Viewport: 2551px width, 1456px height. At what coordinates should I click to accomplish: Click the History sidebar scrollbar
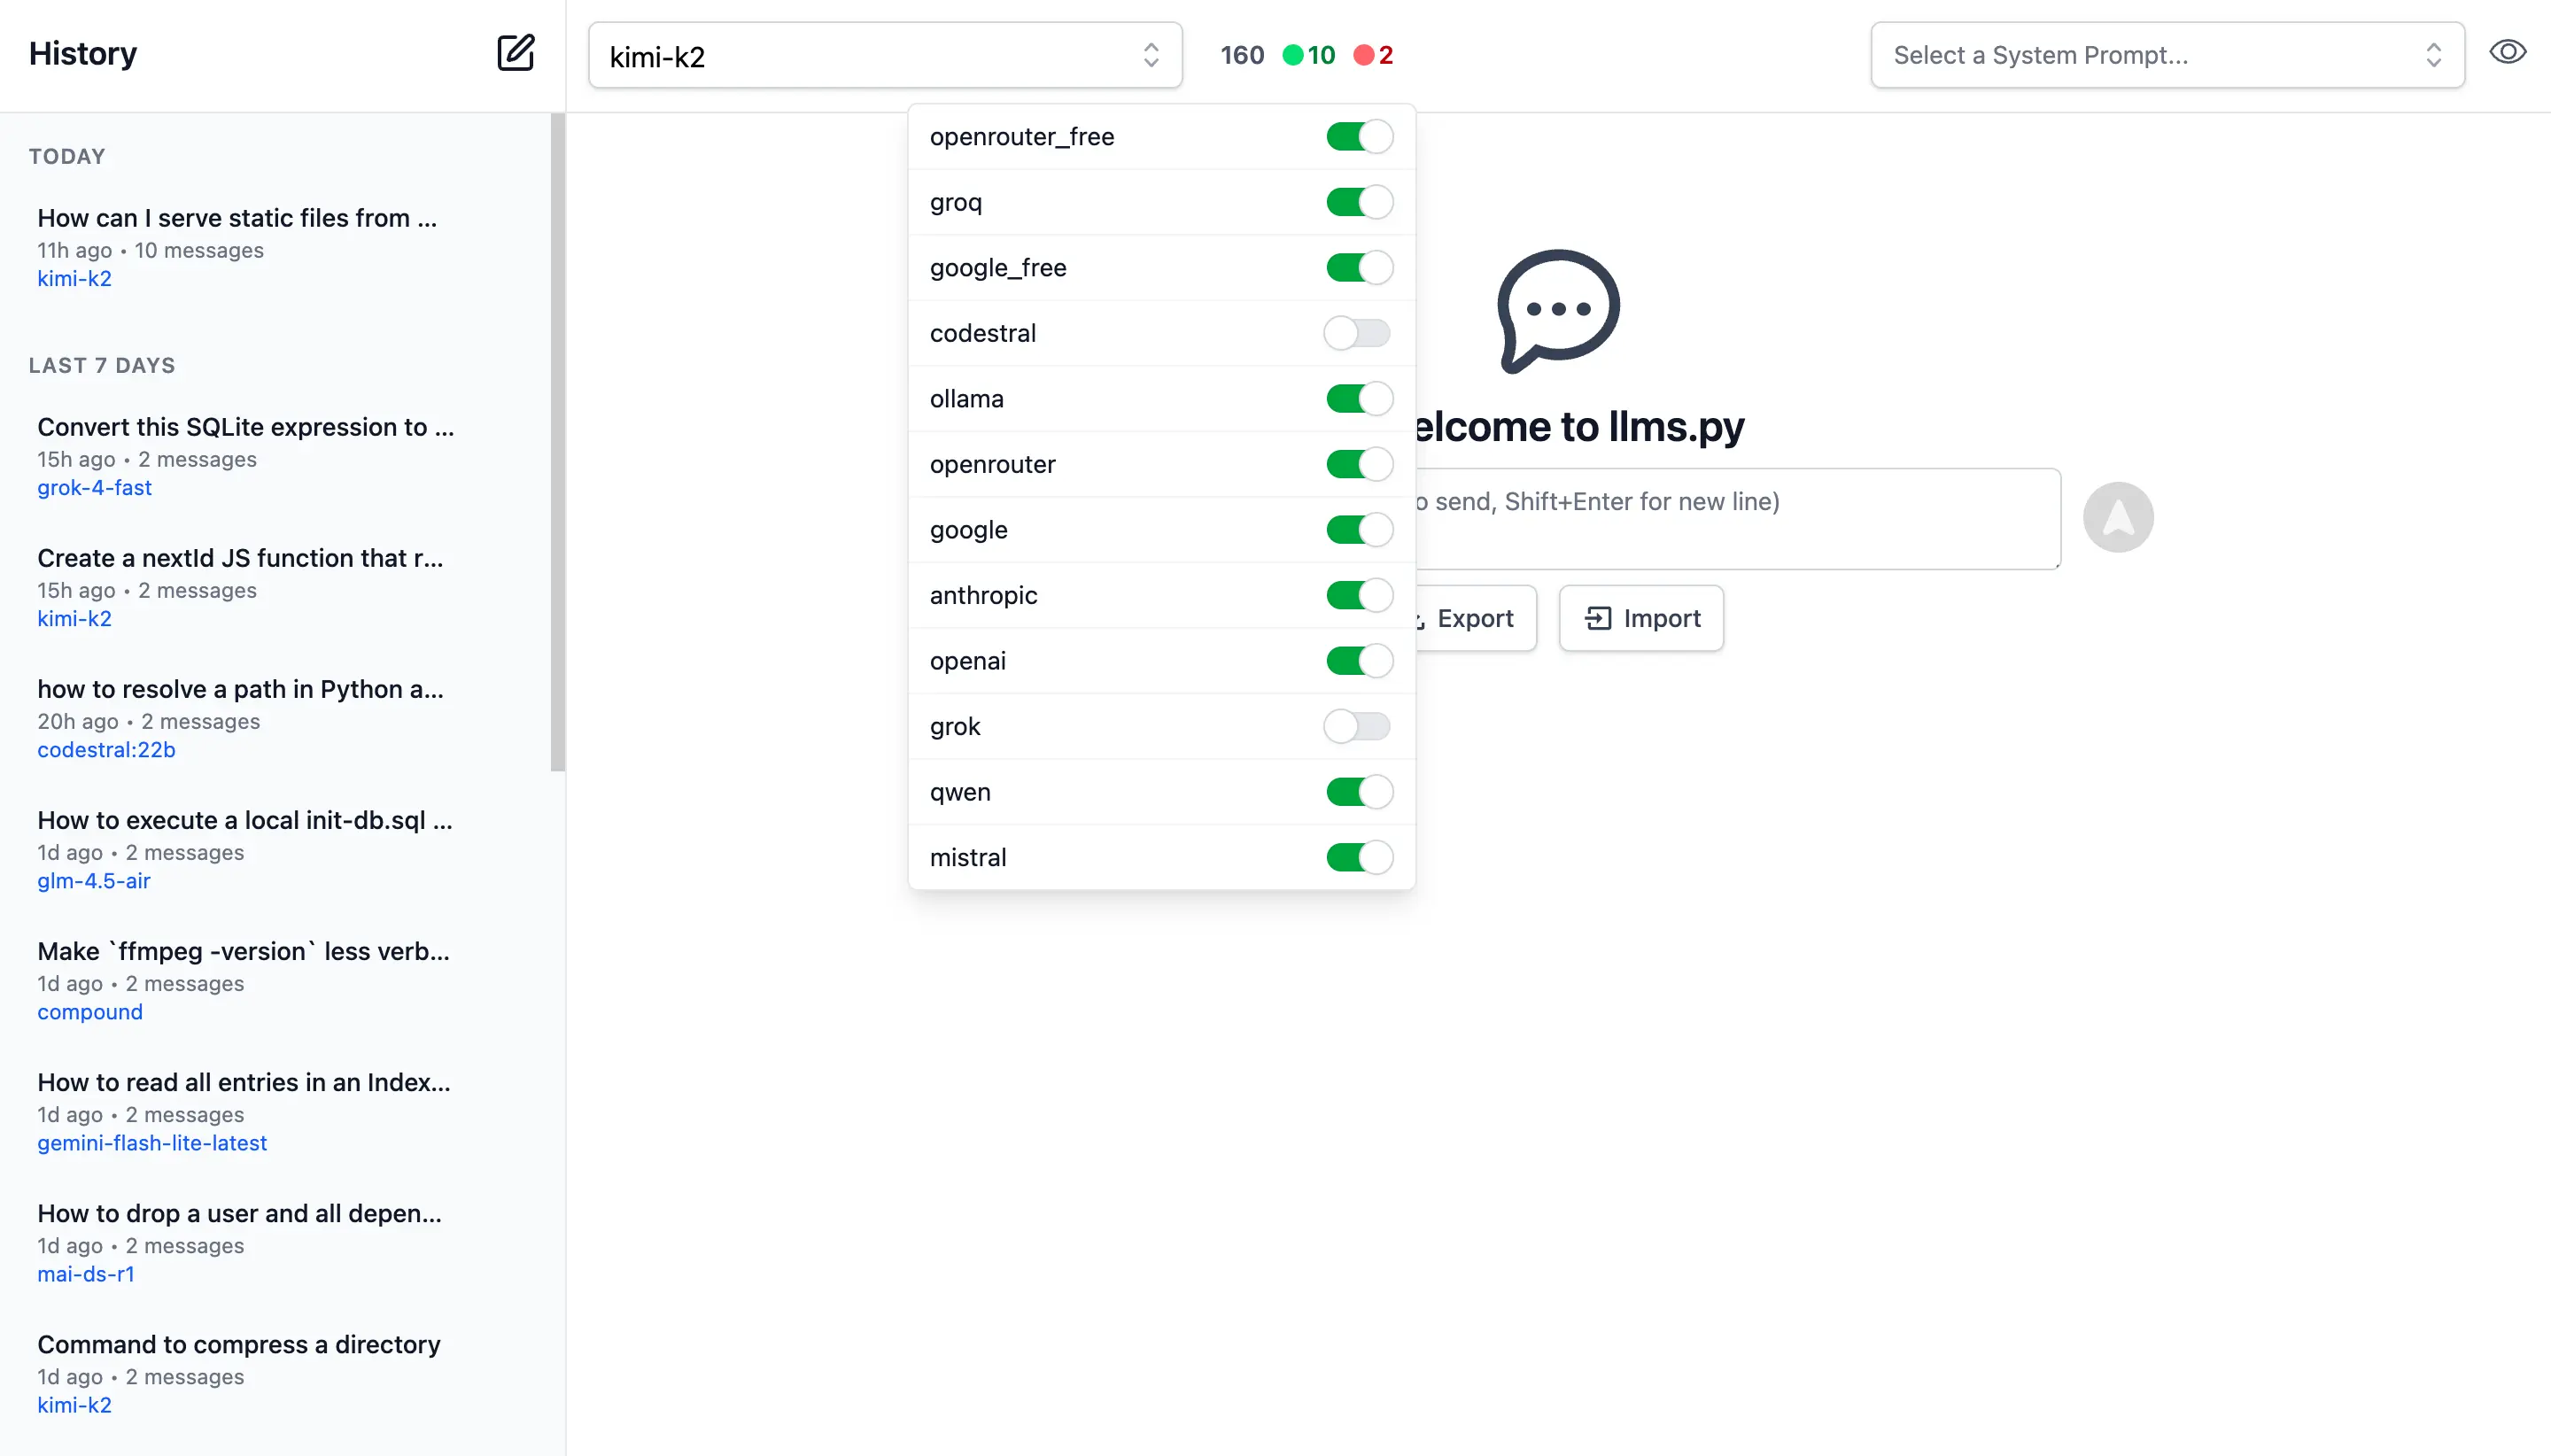(x=558, y=442)
